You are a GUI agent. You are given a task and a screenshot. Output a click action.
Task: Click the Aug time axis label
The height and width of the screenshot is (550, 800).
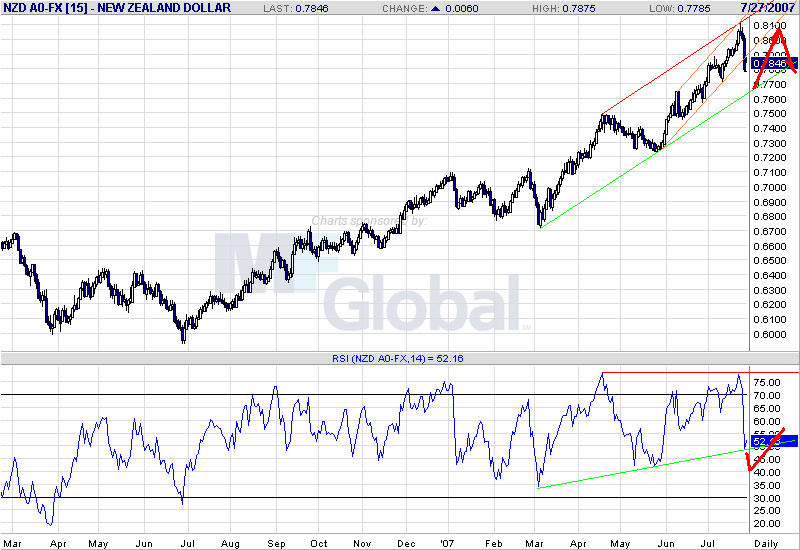tap(230, 544)
